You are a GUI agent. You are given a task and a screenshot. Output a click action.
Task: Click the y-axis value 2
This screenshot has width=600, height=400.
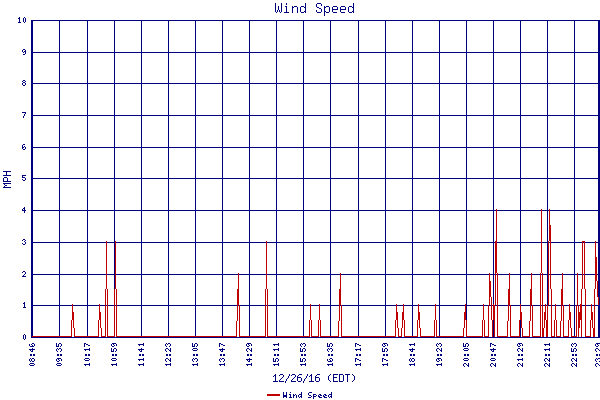pos(24,274)
